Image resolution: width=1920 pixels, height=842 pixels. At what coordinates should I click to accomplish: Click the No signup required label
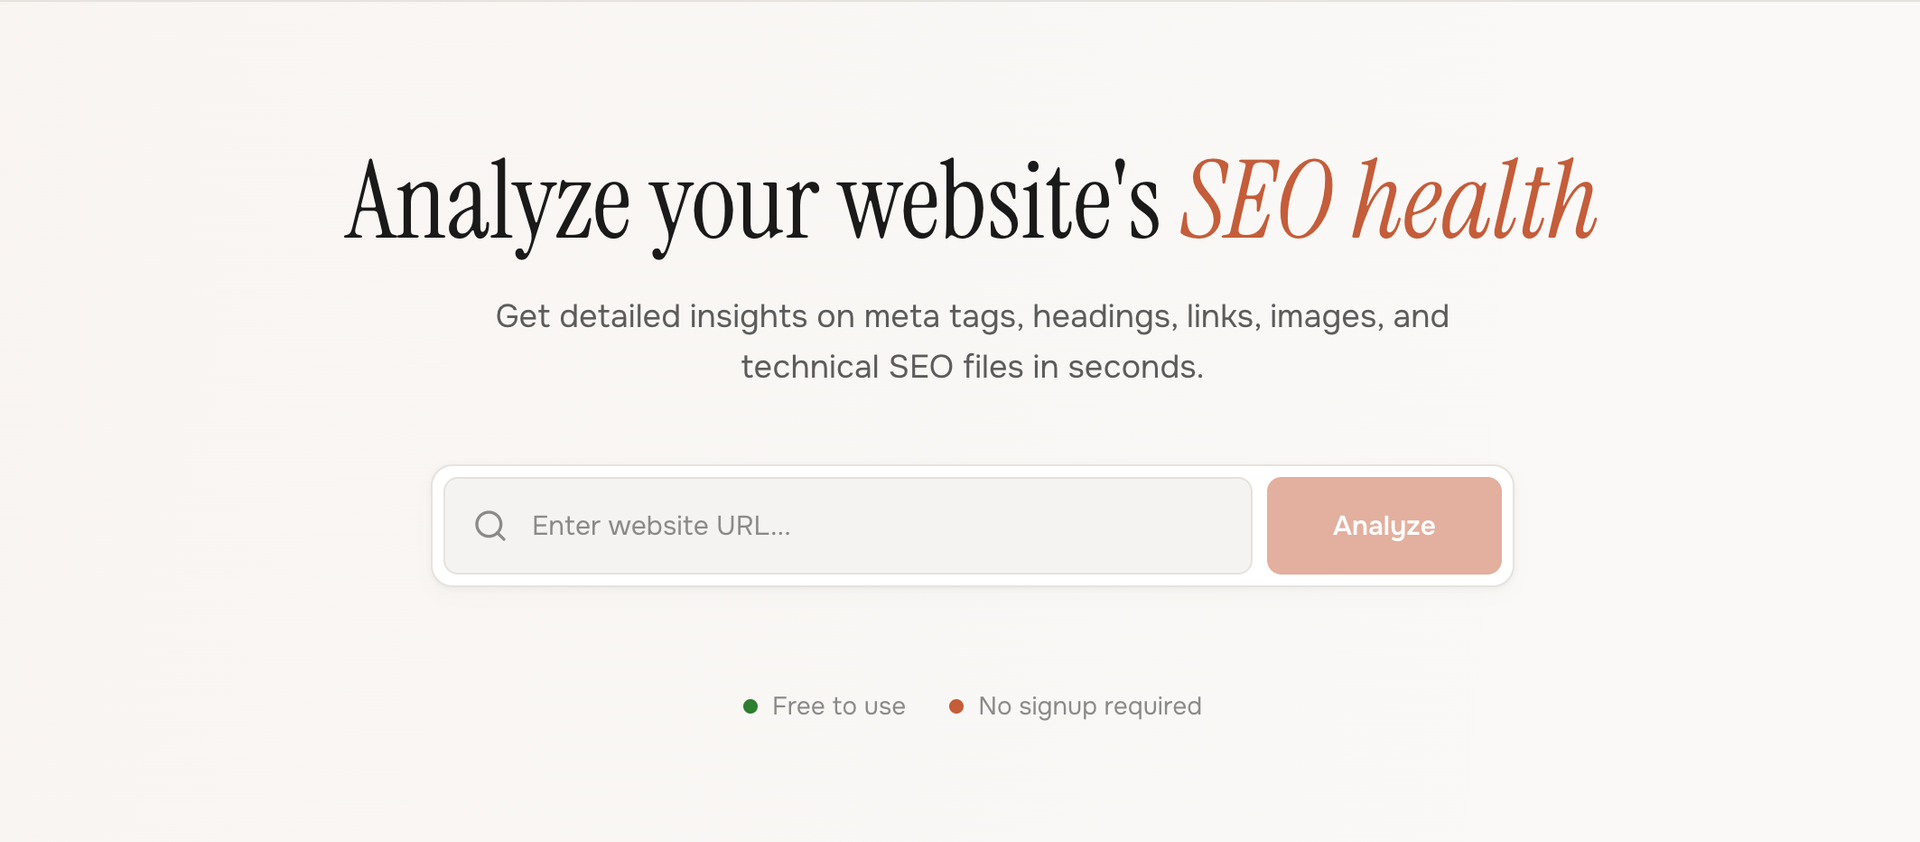coord(1089,707)
